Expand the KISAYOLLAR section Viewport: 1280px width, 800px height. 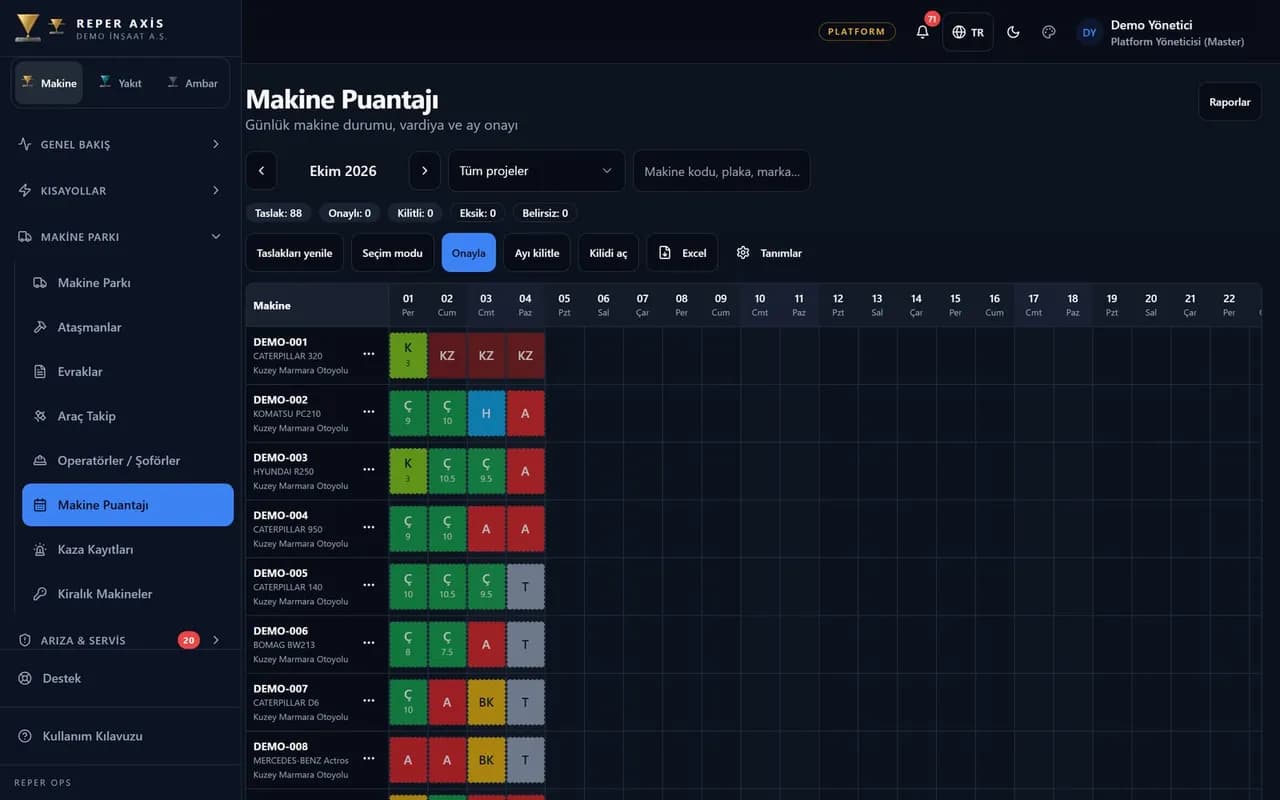coord(120,190)
